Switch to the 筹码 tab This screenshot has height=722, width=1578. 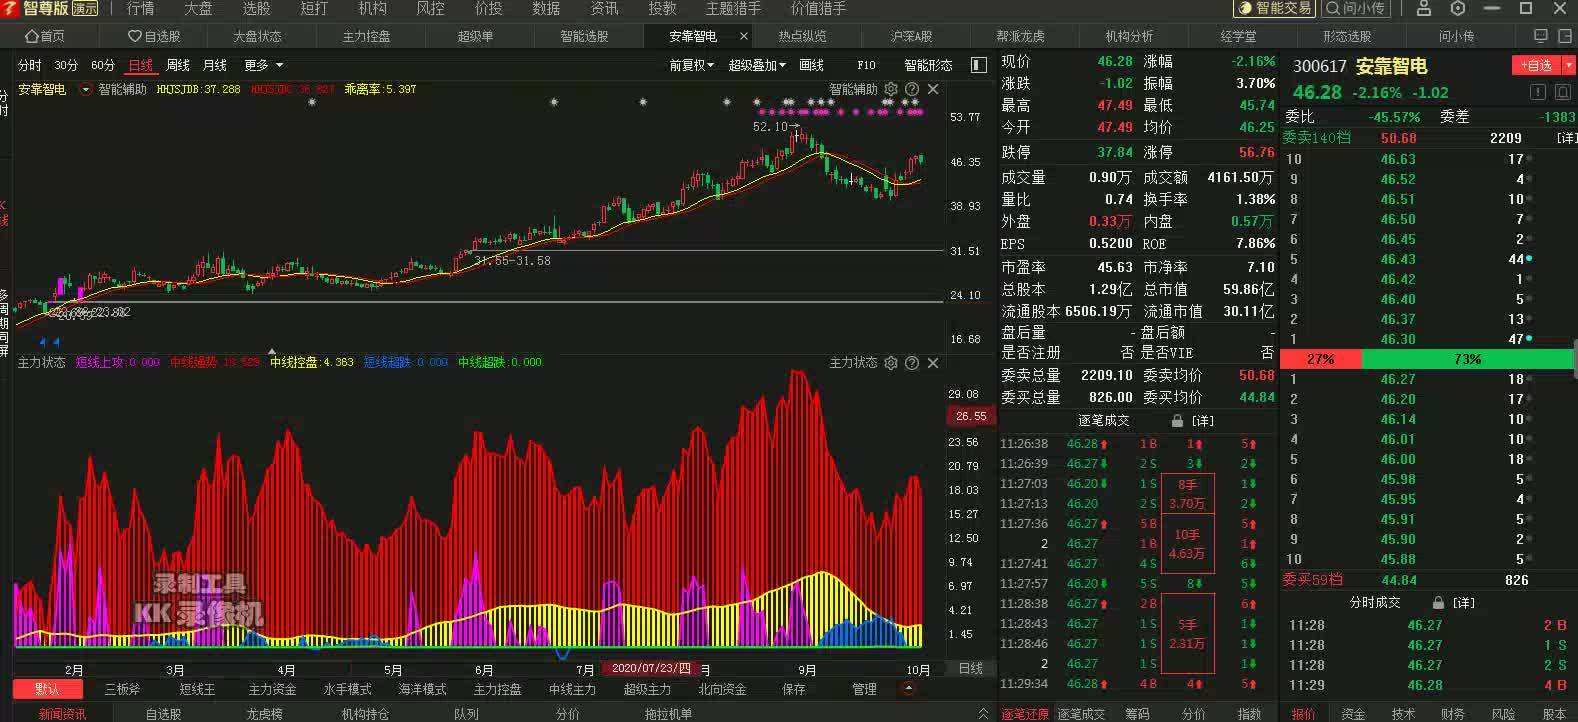(x=1137, y=714)
